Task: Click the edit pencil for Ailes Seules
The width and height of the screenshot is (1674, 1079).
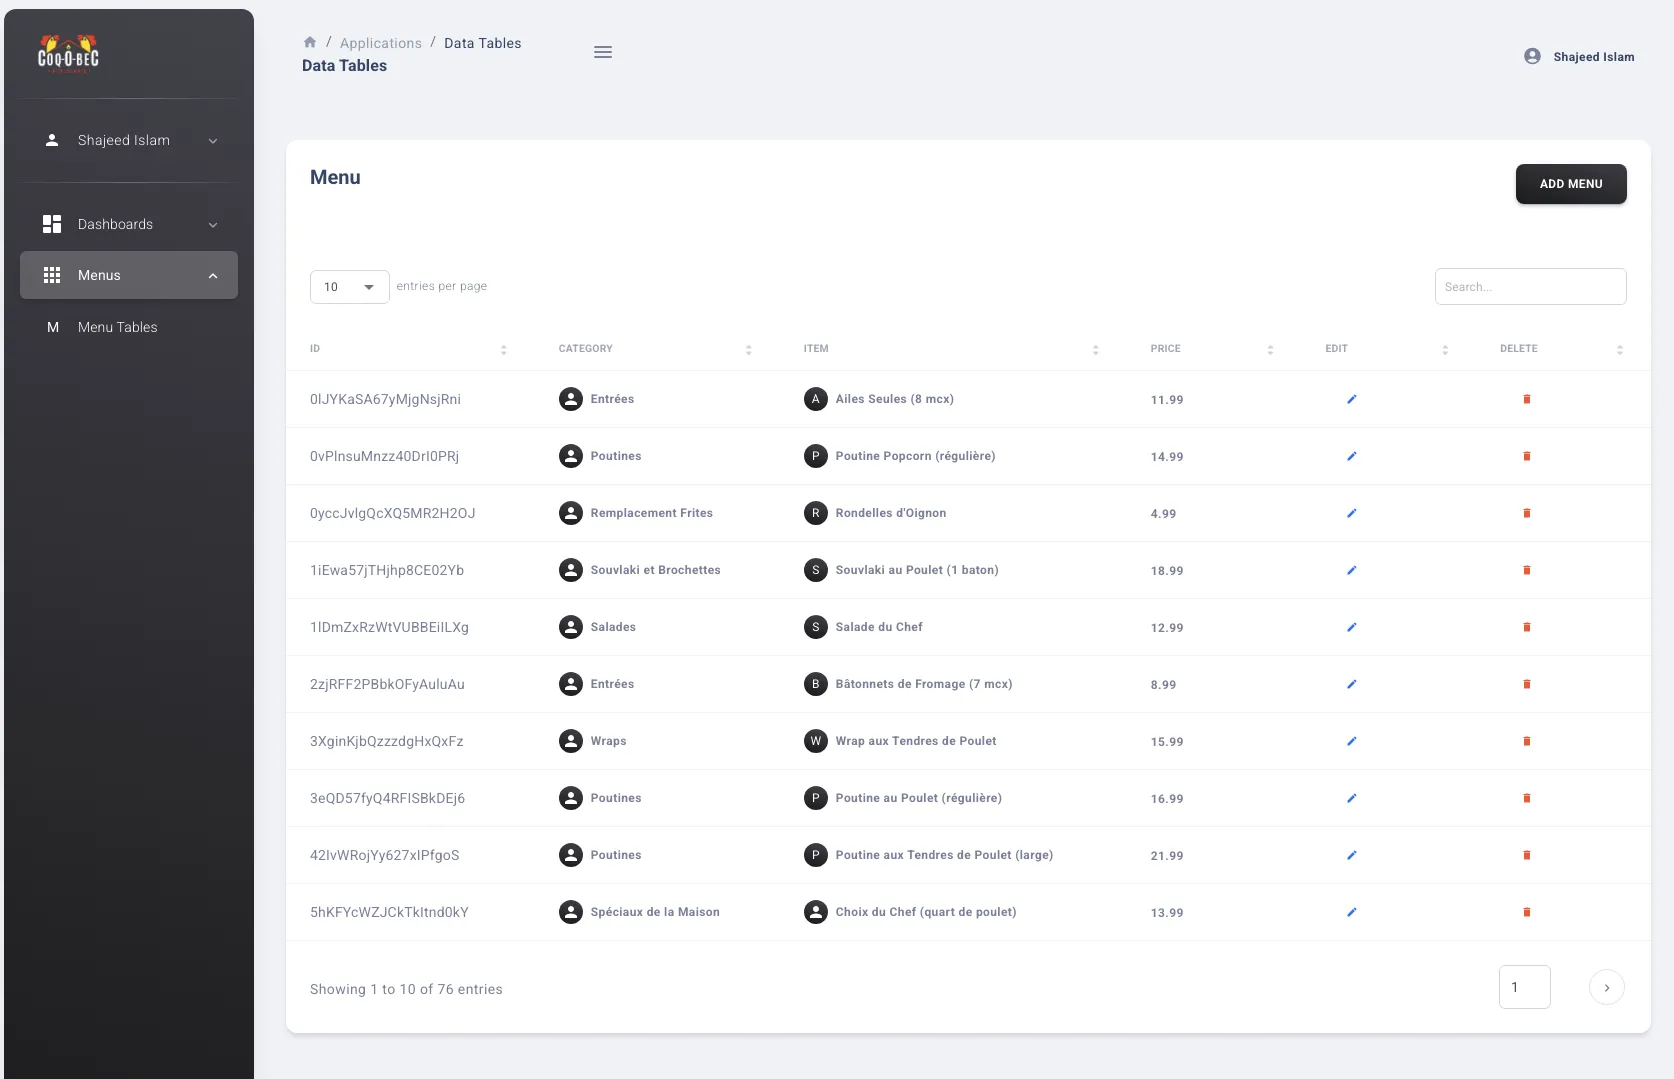Action: tap(1351, 399)
